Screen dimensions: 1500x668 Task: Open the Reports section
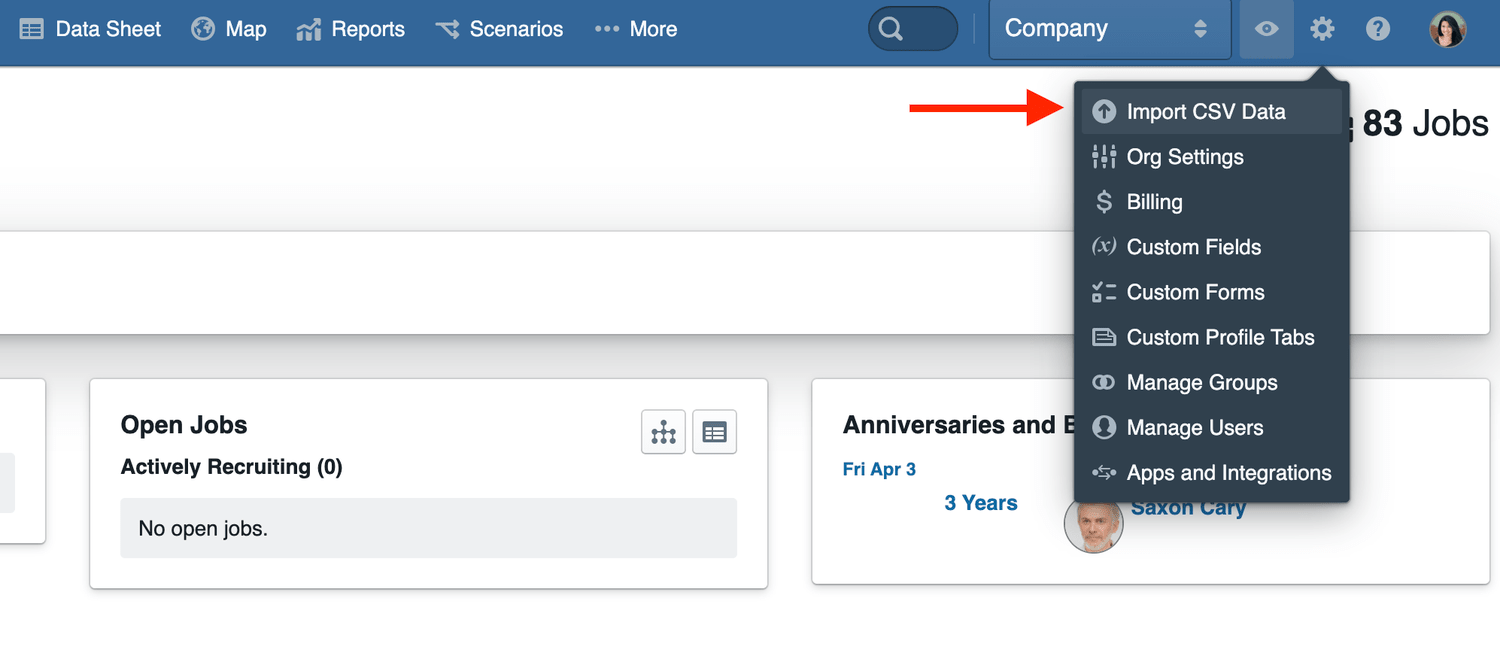coord(351,29)
